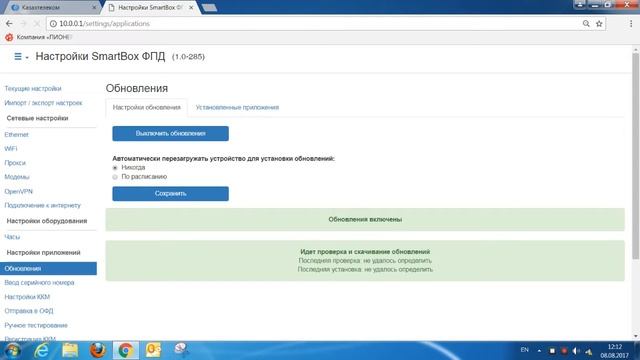The image size is (640, 360).
Task: Click the volume icon in the system tray
Action: [576, 351]
